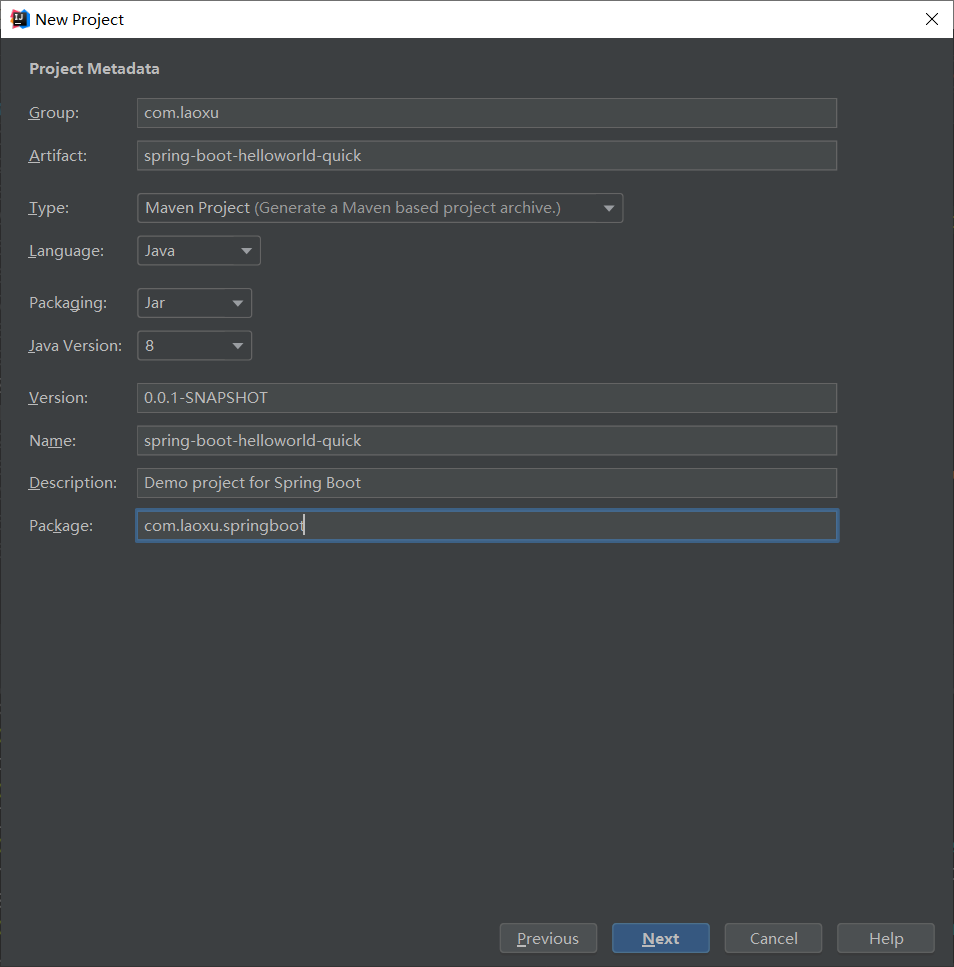The height and width of the screenshot is (967, 954).
Task: Focus the Version field with 0.0.1-SNAPSHOT
Action: [487, 398]
